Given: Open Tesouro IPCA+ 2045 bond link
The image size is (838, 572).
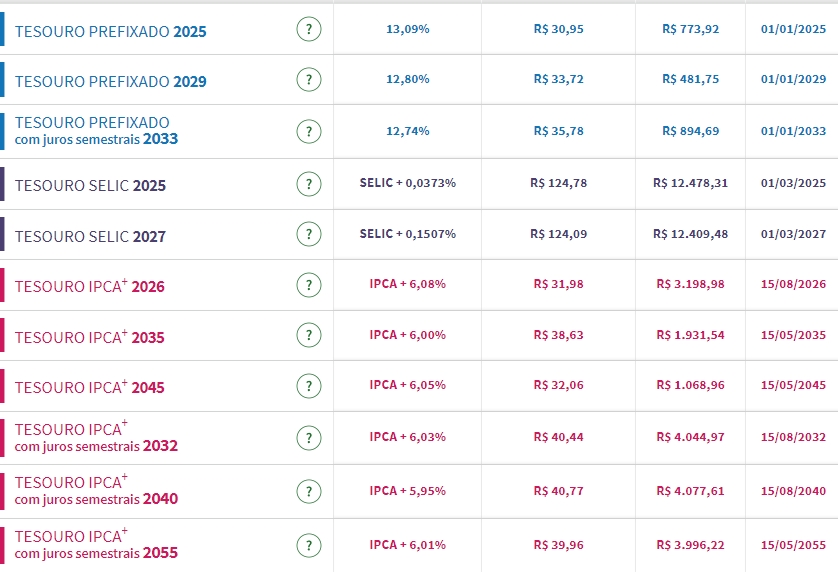Looking at the screenshot, I should coord(89,387).
